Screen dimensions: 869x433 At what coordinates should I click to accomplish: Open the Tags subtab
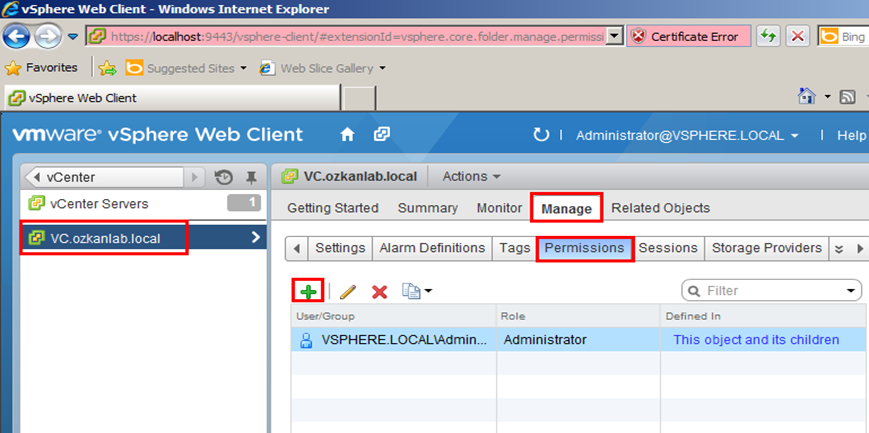[x=515, y=248]
